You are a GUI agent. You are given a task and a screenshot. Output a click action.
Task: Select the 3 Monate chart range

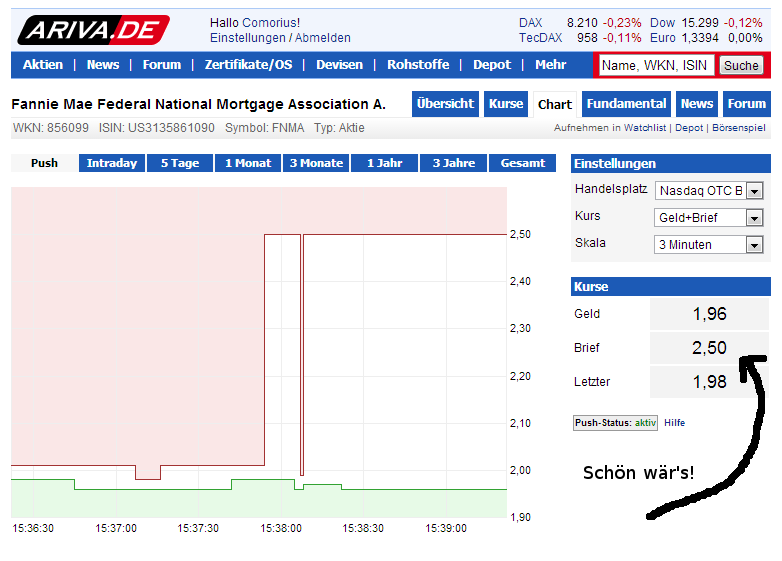(316, 163)
